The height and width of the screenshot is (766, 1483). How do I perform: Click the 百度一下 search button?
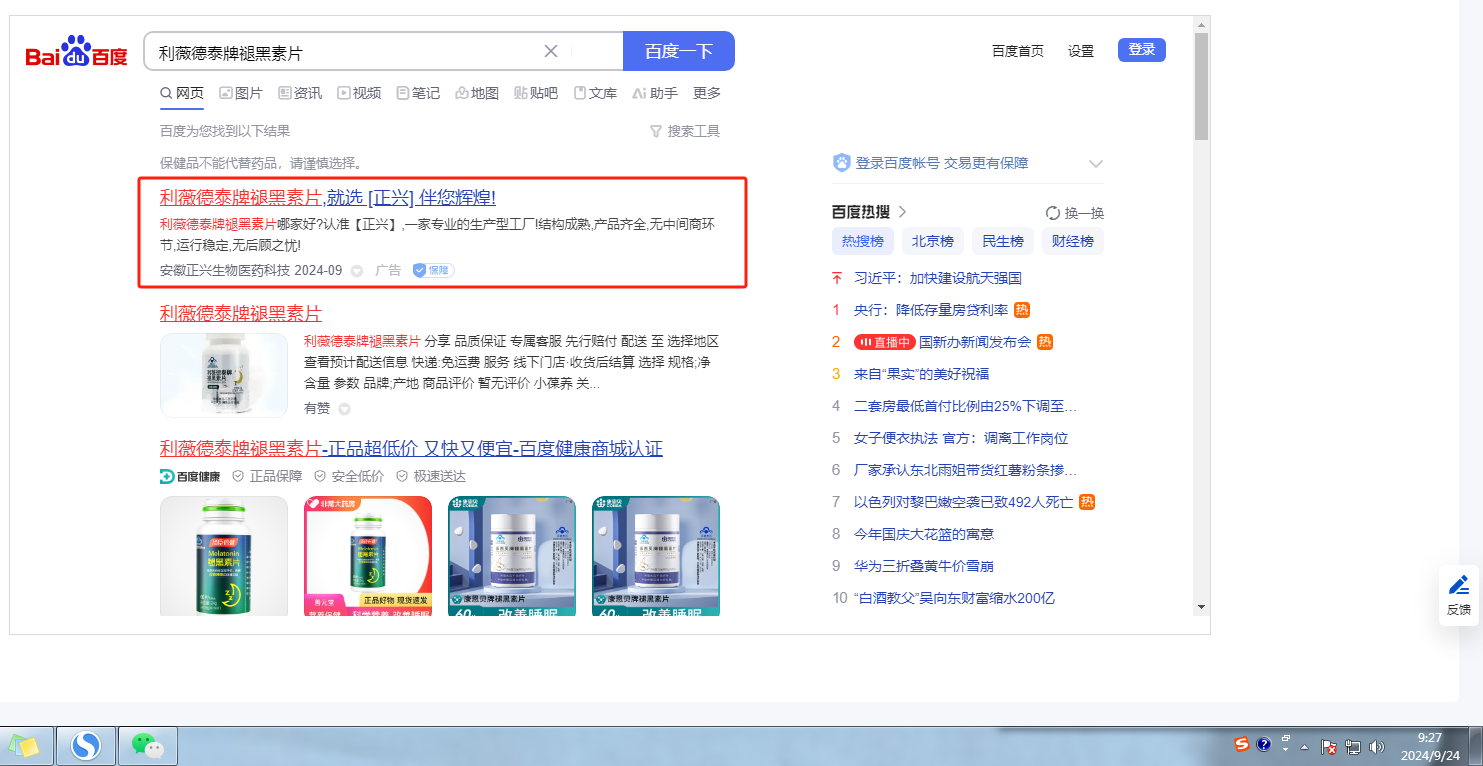(679, 51)
